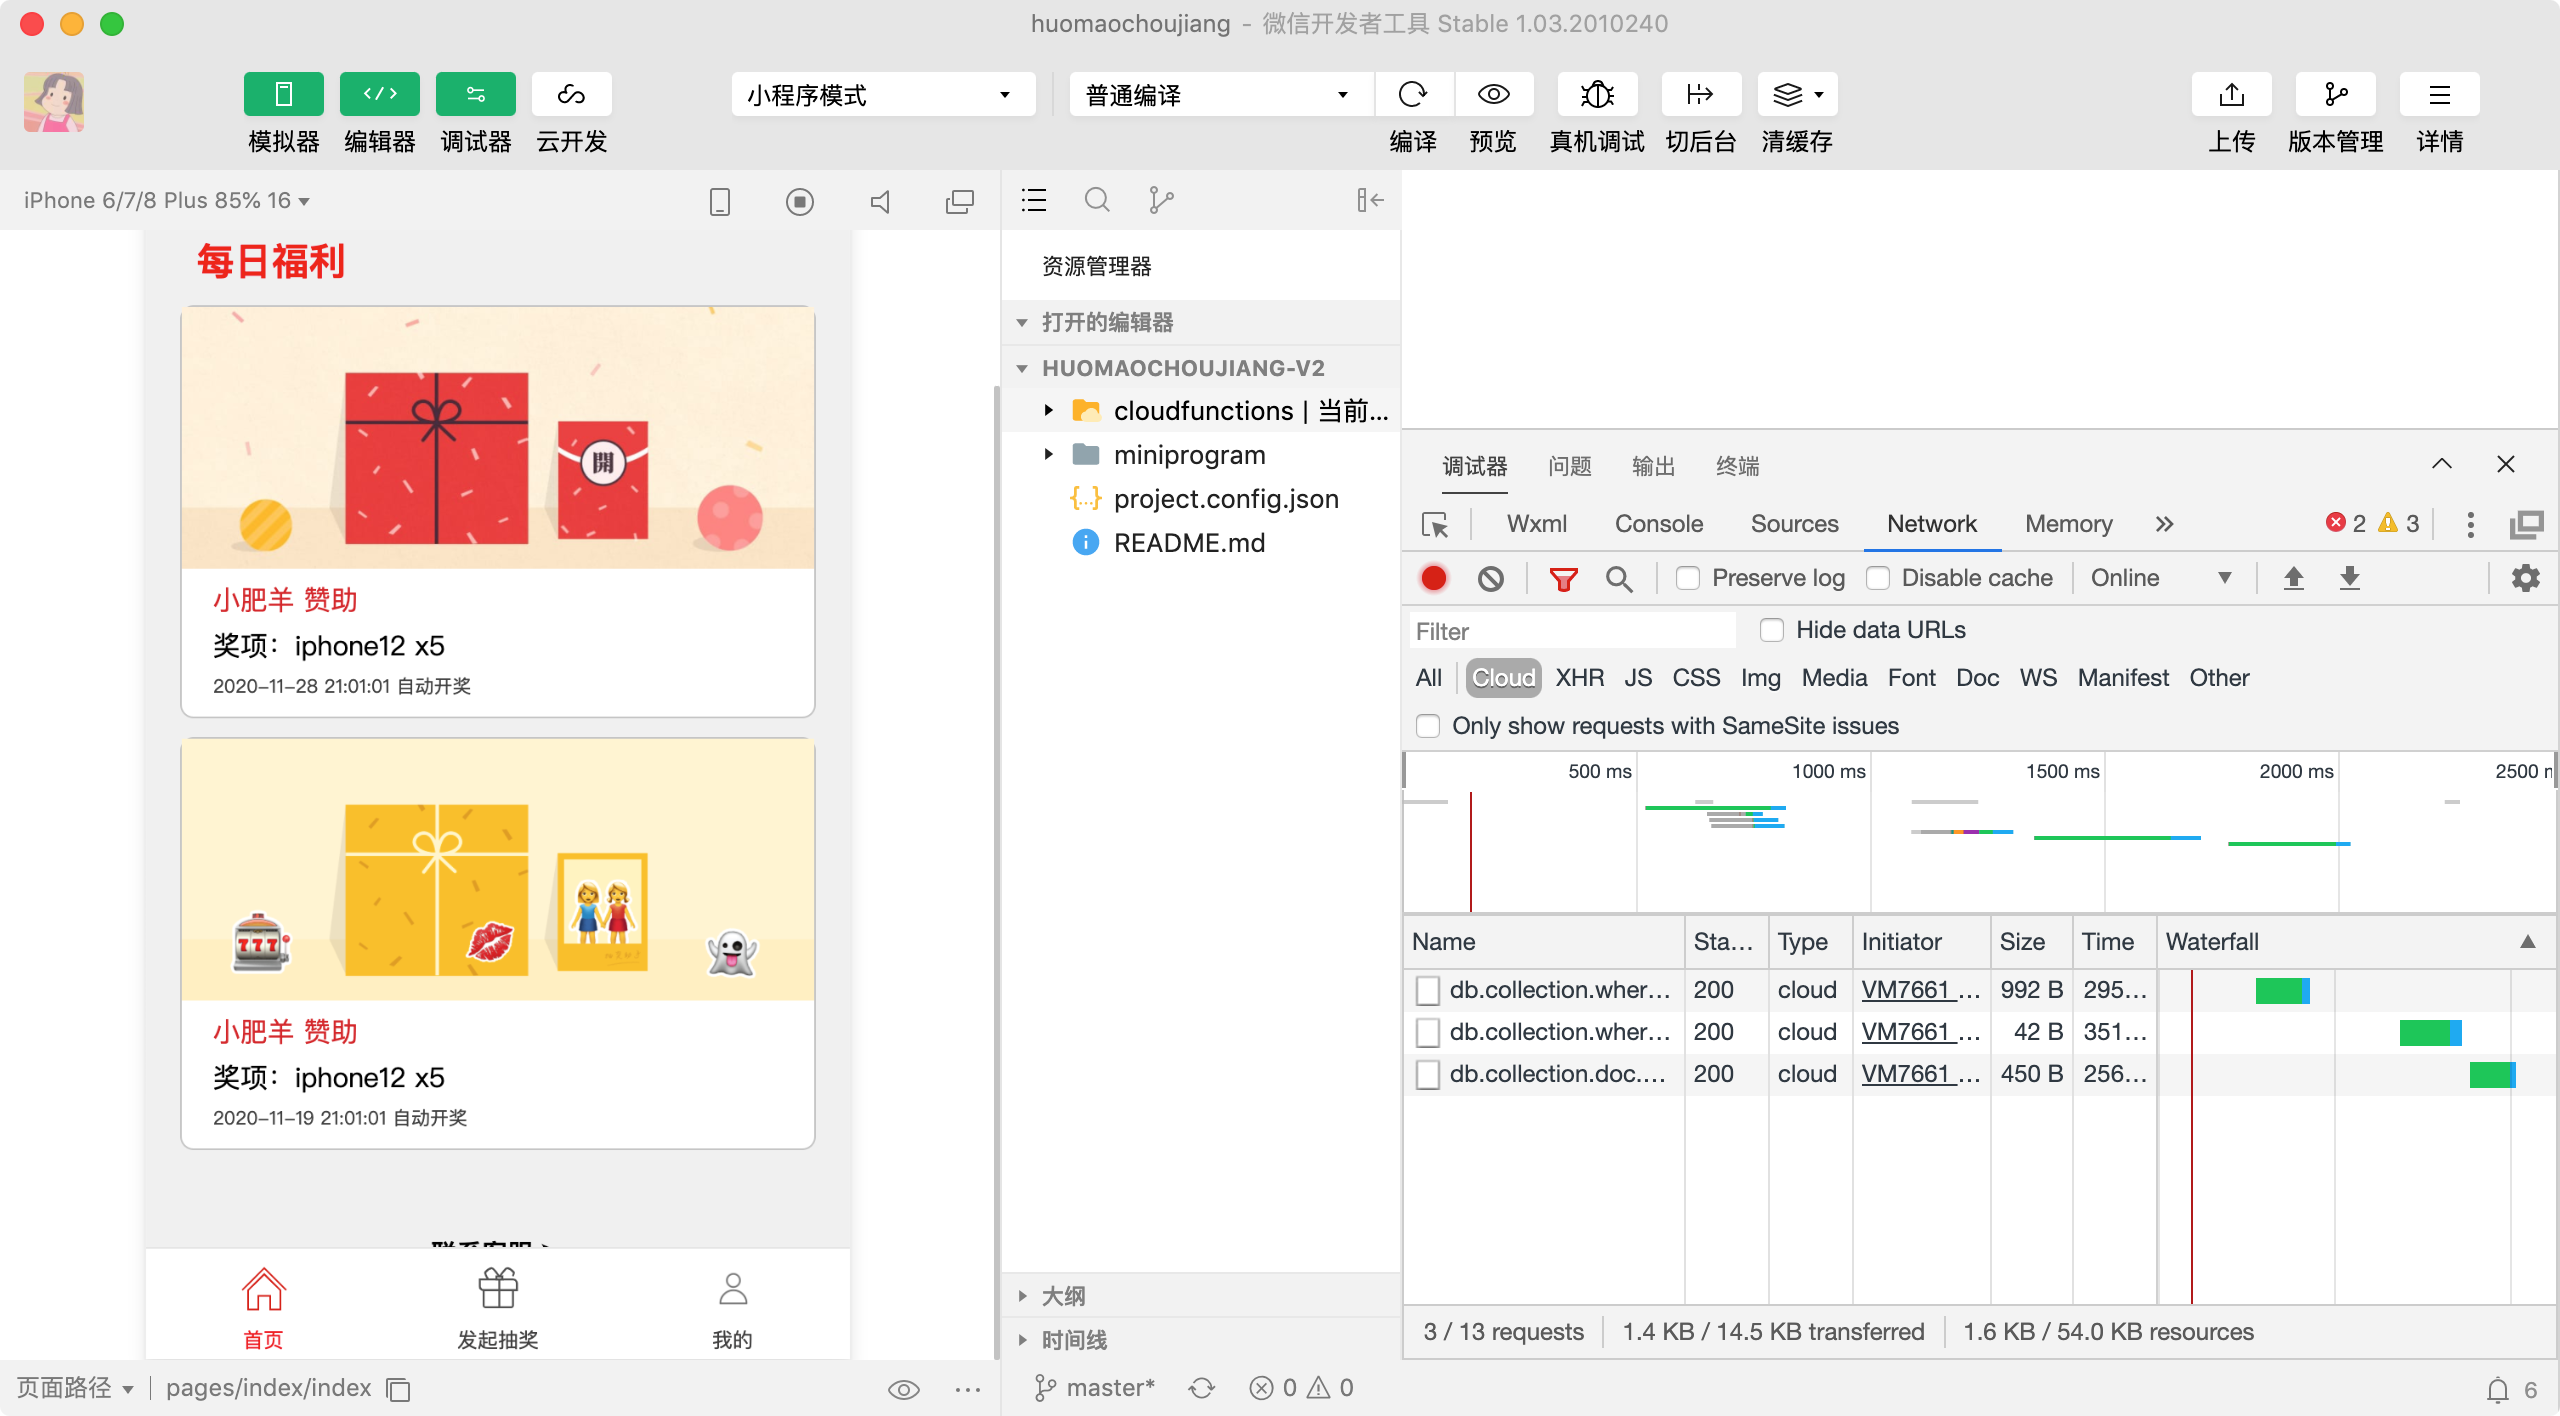Open the source control icon in the explorer
This screenshot has height=1416, width=2560.
click(1160, 201)
